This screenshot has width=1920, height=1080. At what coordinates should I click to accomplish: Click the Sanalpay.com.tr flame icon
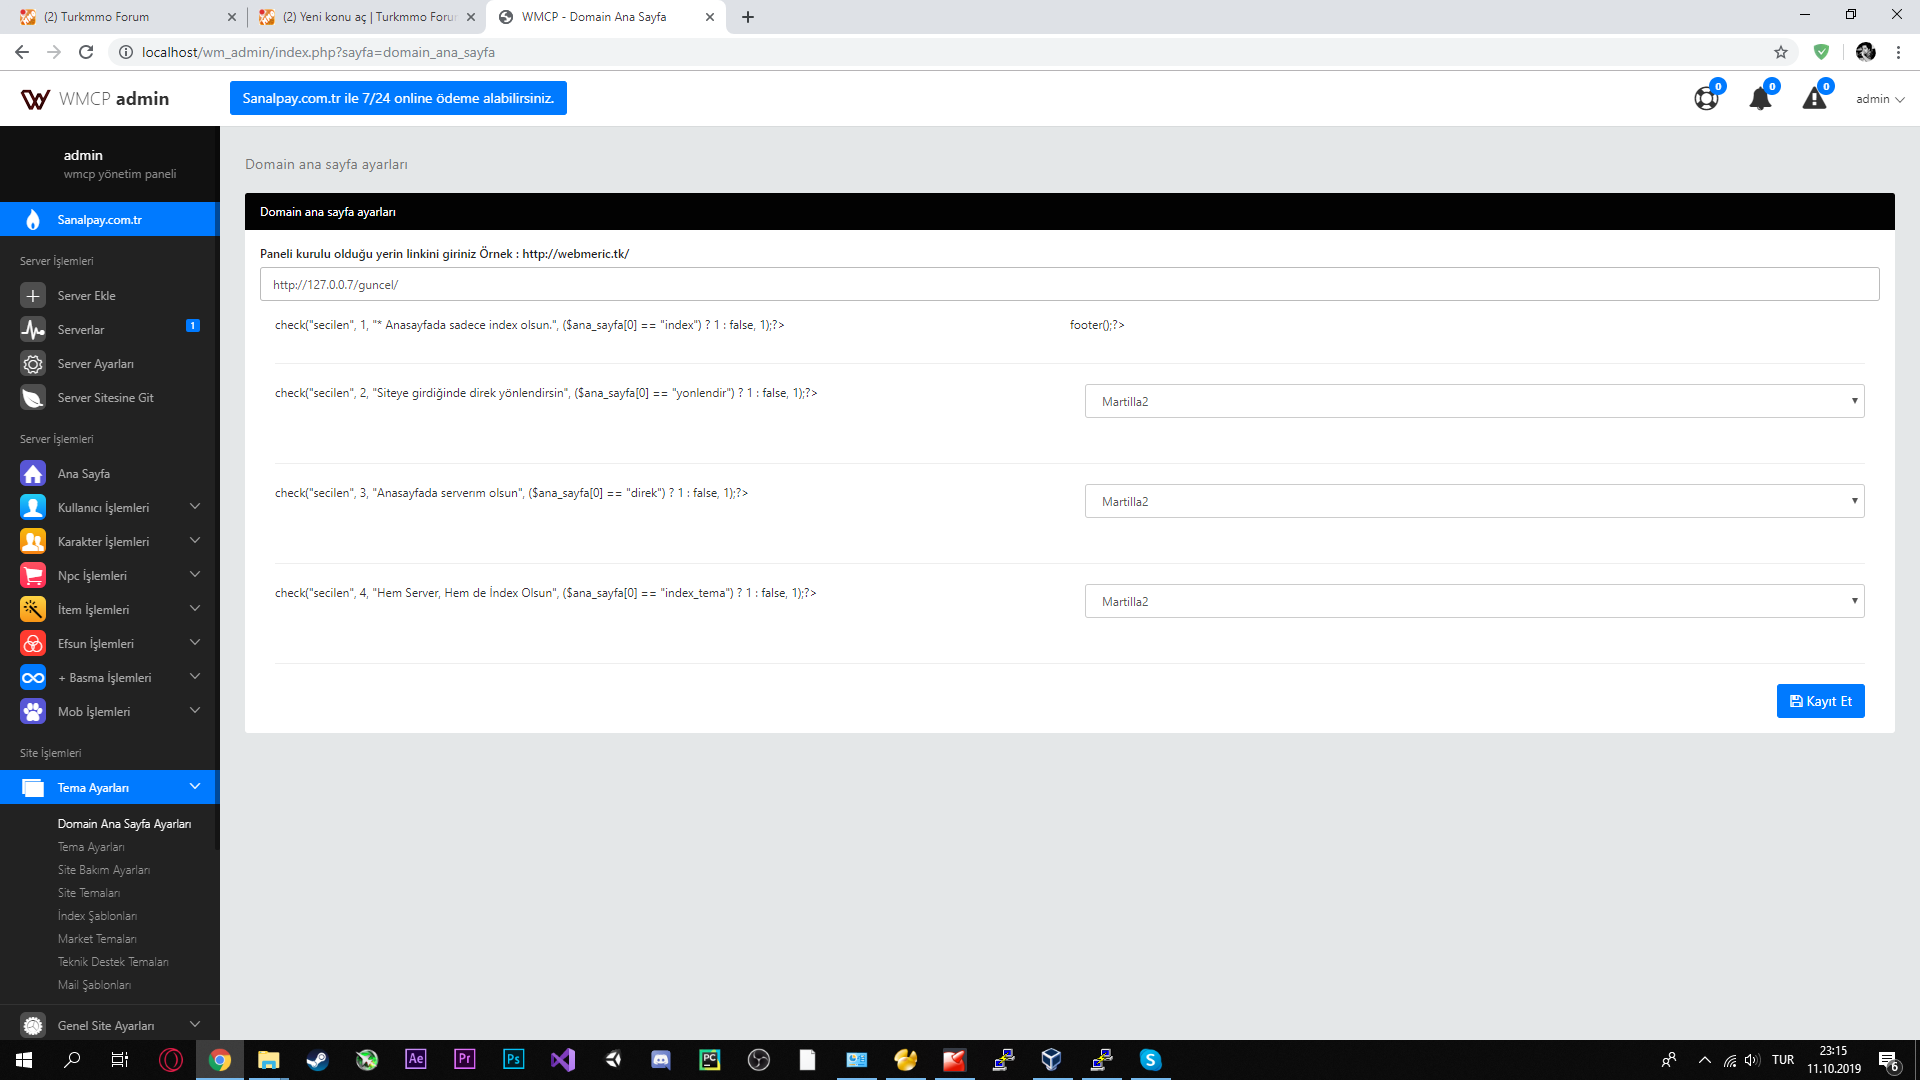tap(33, 220)
